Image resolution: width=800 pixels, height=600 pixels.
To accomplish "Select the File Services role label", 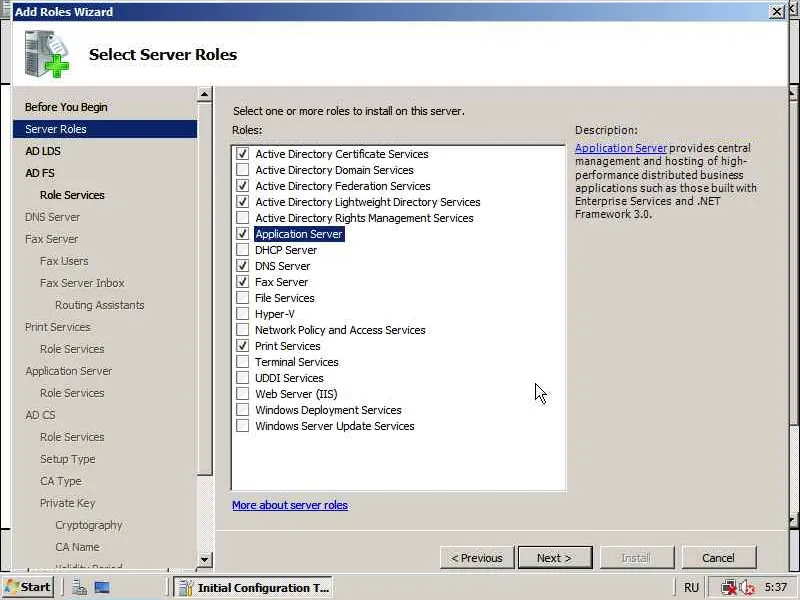I will coord(285,298).
